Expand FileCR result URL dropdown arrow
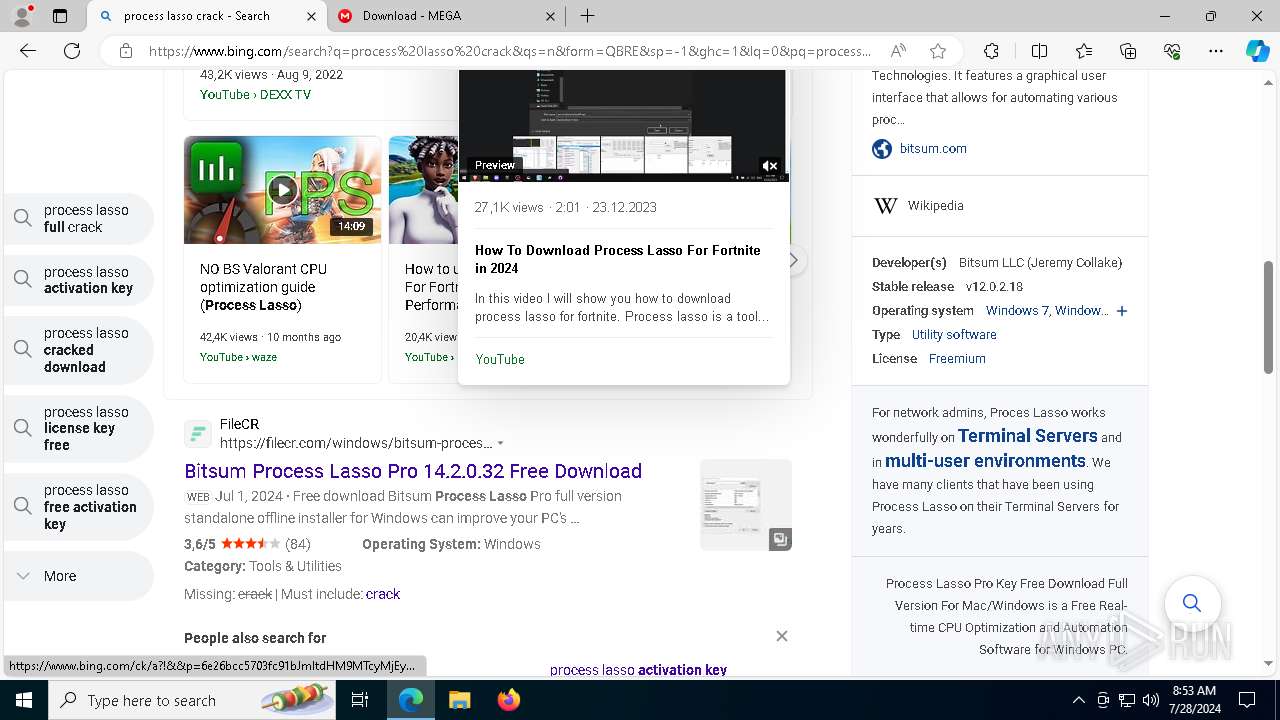 point(501,444)
